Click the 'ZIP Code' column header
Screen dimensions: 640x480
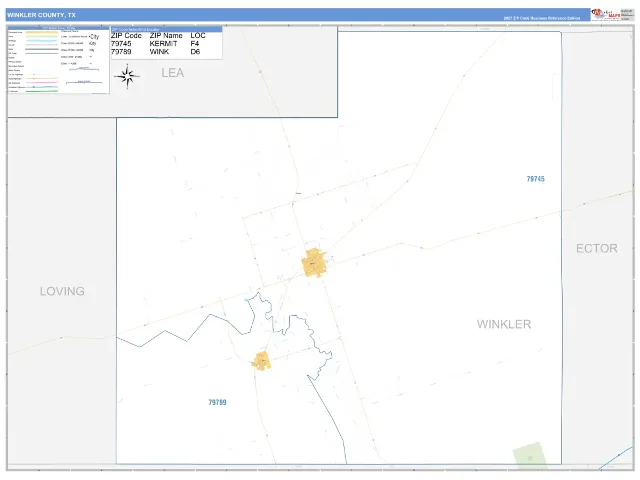(x=126, y=36)
